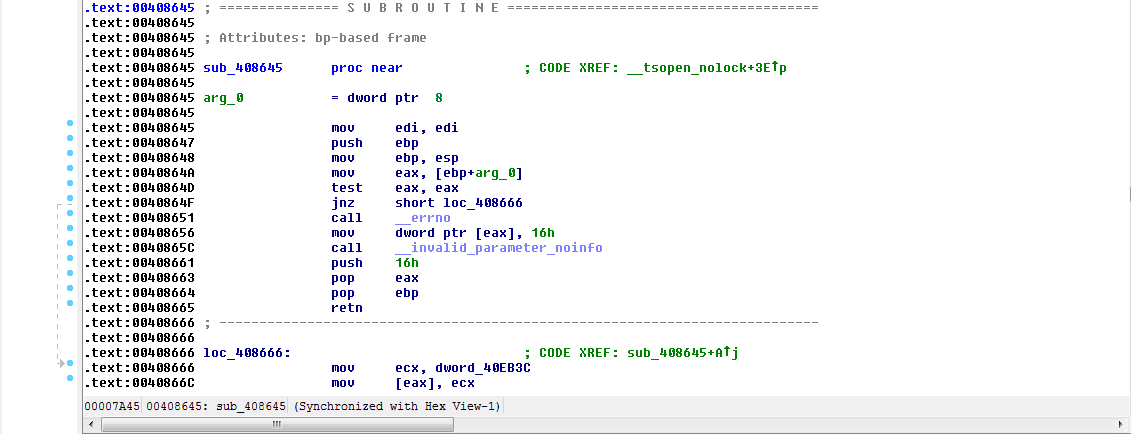The image size is (1131, 434).
Task: Follow the __errno call target
Action: pyautogui.click(x=423, y=218)
